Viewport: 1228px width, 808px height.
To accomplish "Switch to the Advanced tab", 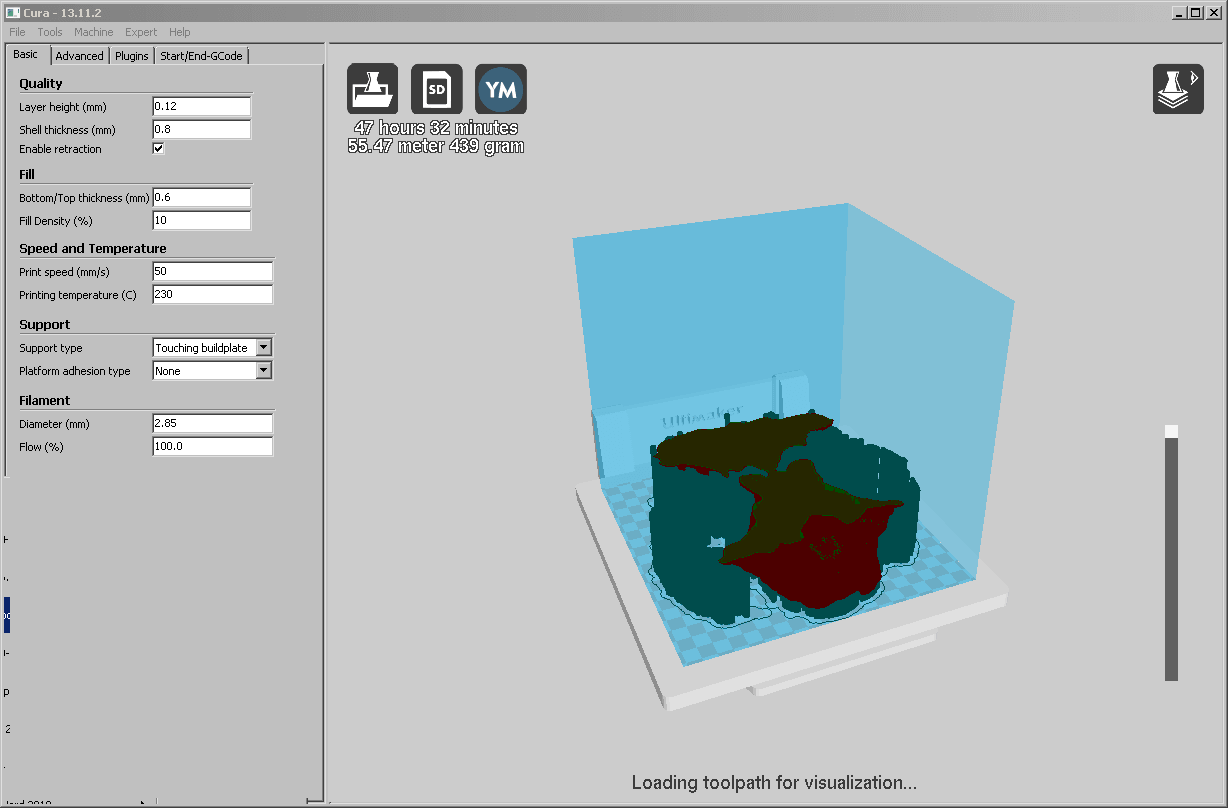I will click(79, 56).
